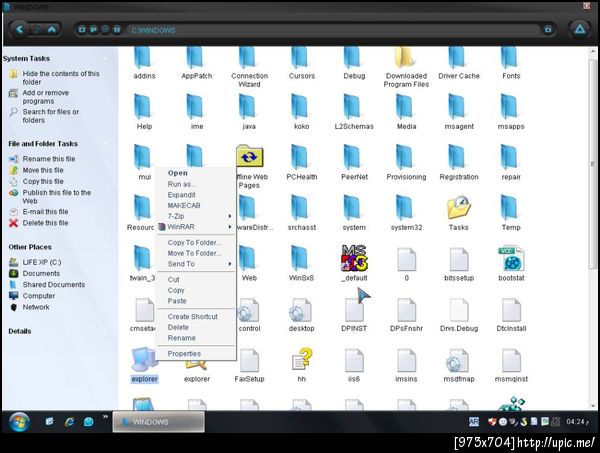Viewport: 600px width, 453px height.
Task: Expand the 7-Zip submenu arrow
Action: pyautogui.click(x=230, y=216)
